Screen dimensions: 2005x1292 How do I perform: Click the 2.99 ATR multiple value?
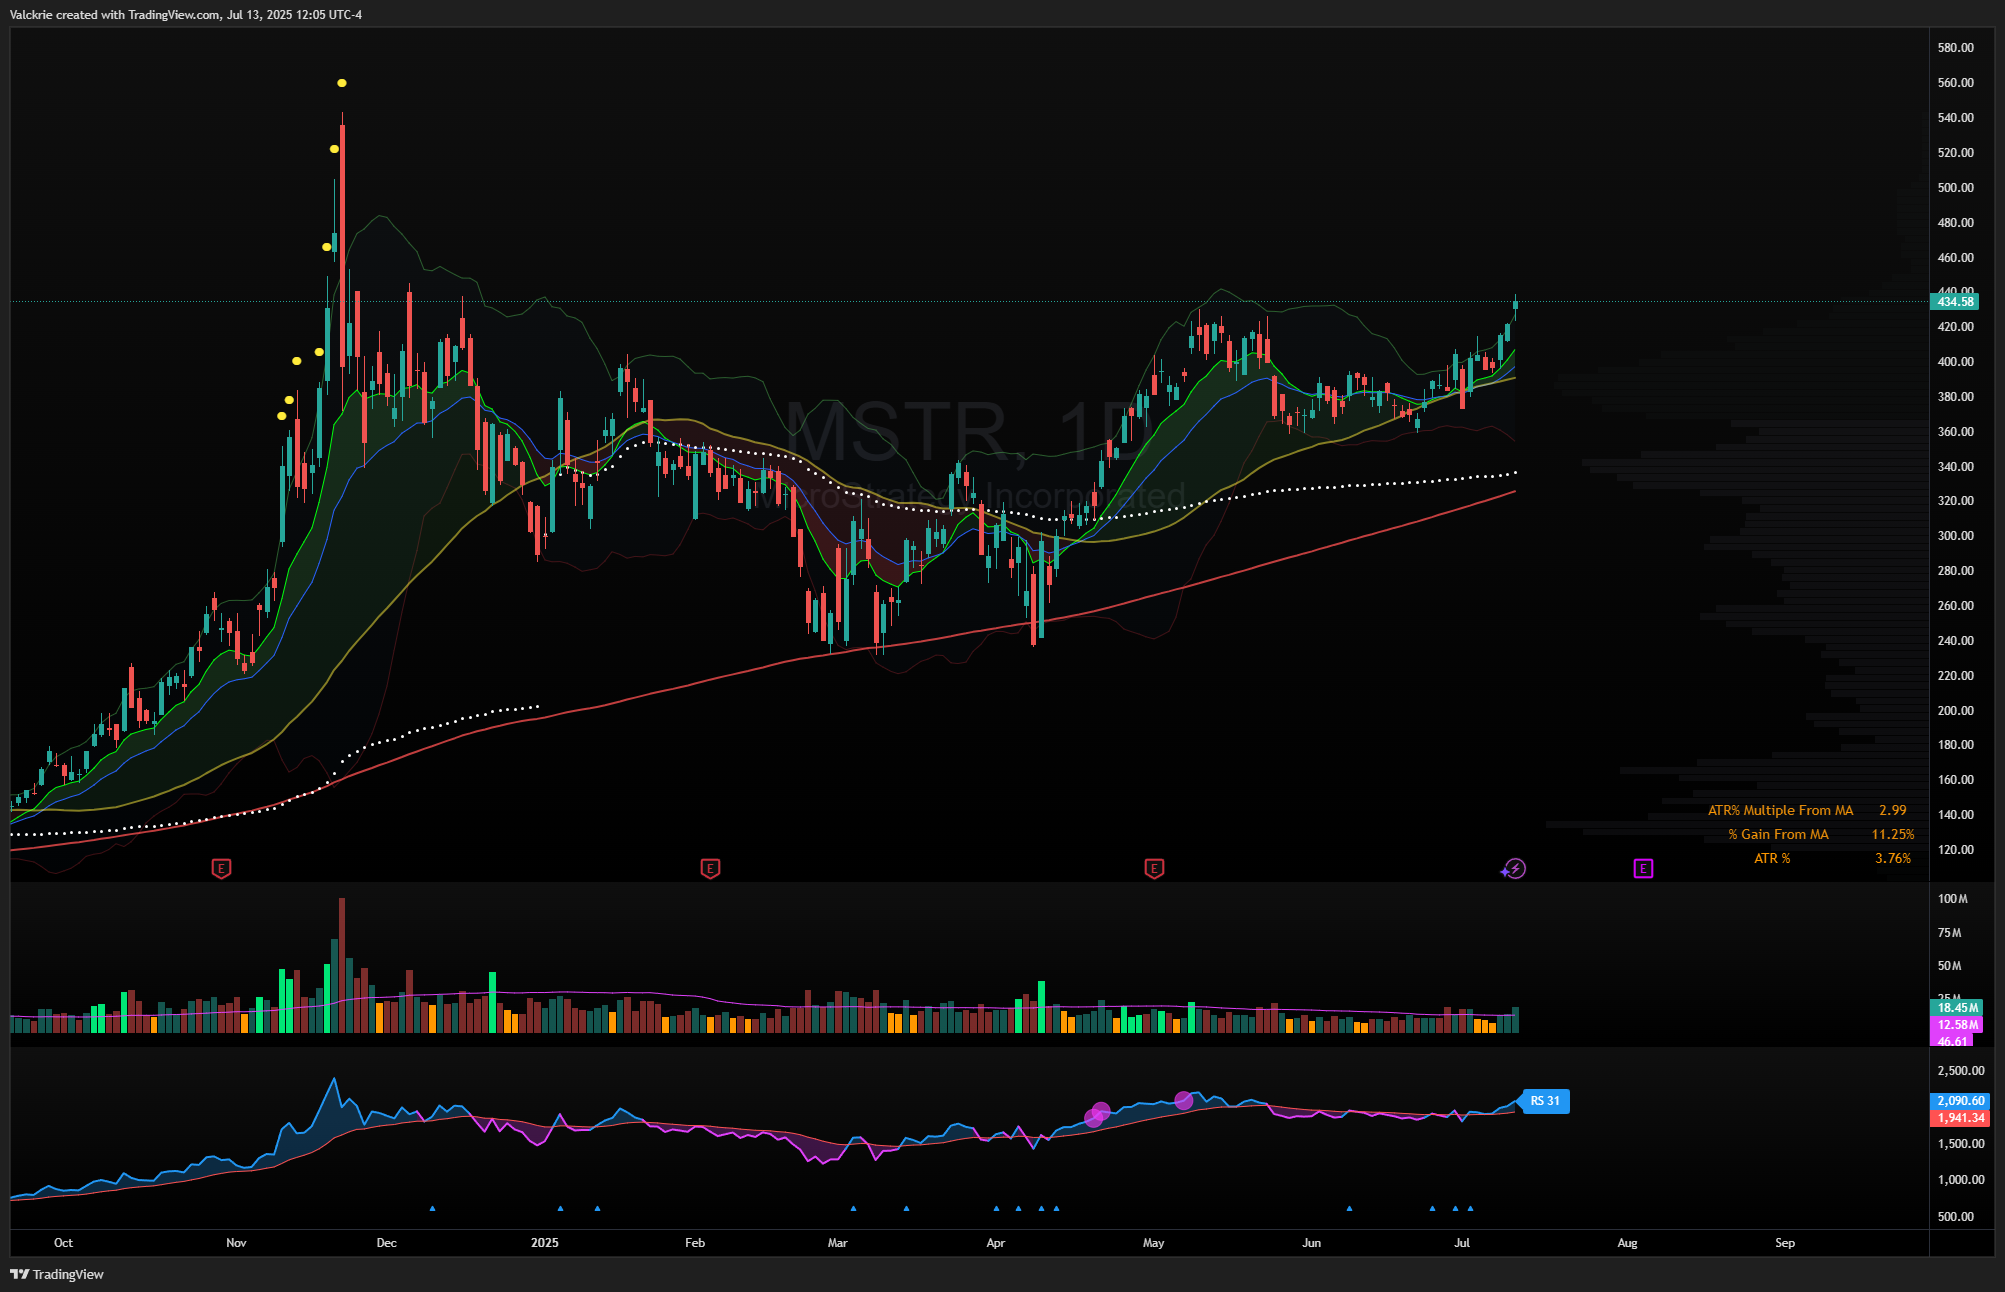(x=1892, y=810)
